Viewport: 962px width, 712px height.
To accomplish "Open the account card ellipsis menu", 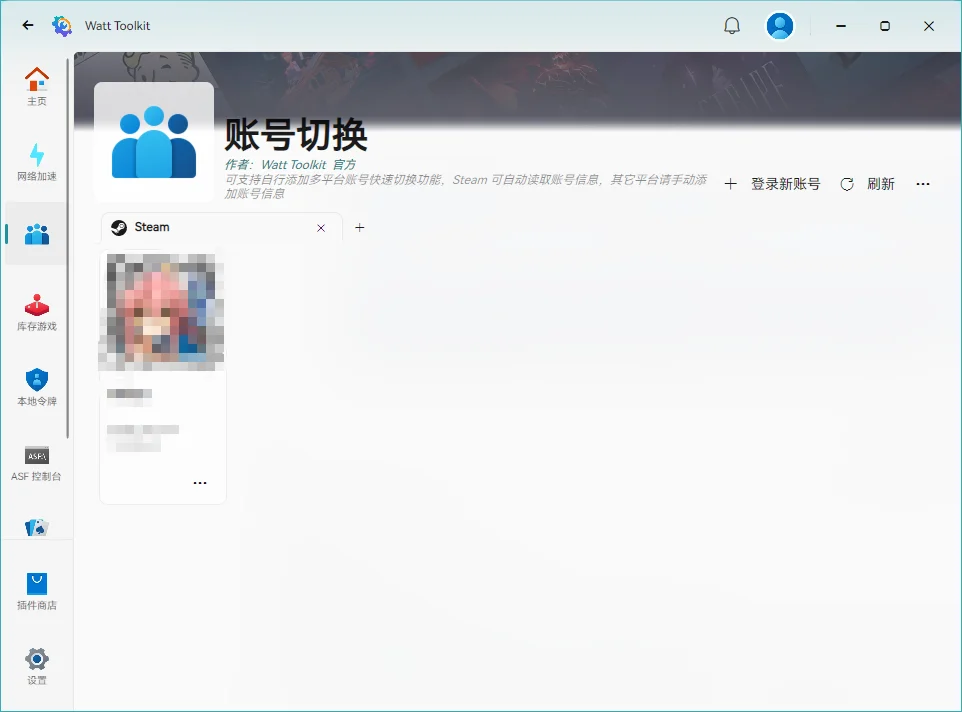I will [200, 483].
